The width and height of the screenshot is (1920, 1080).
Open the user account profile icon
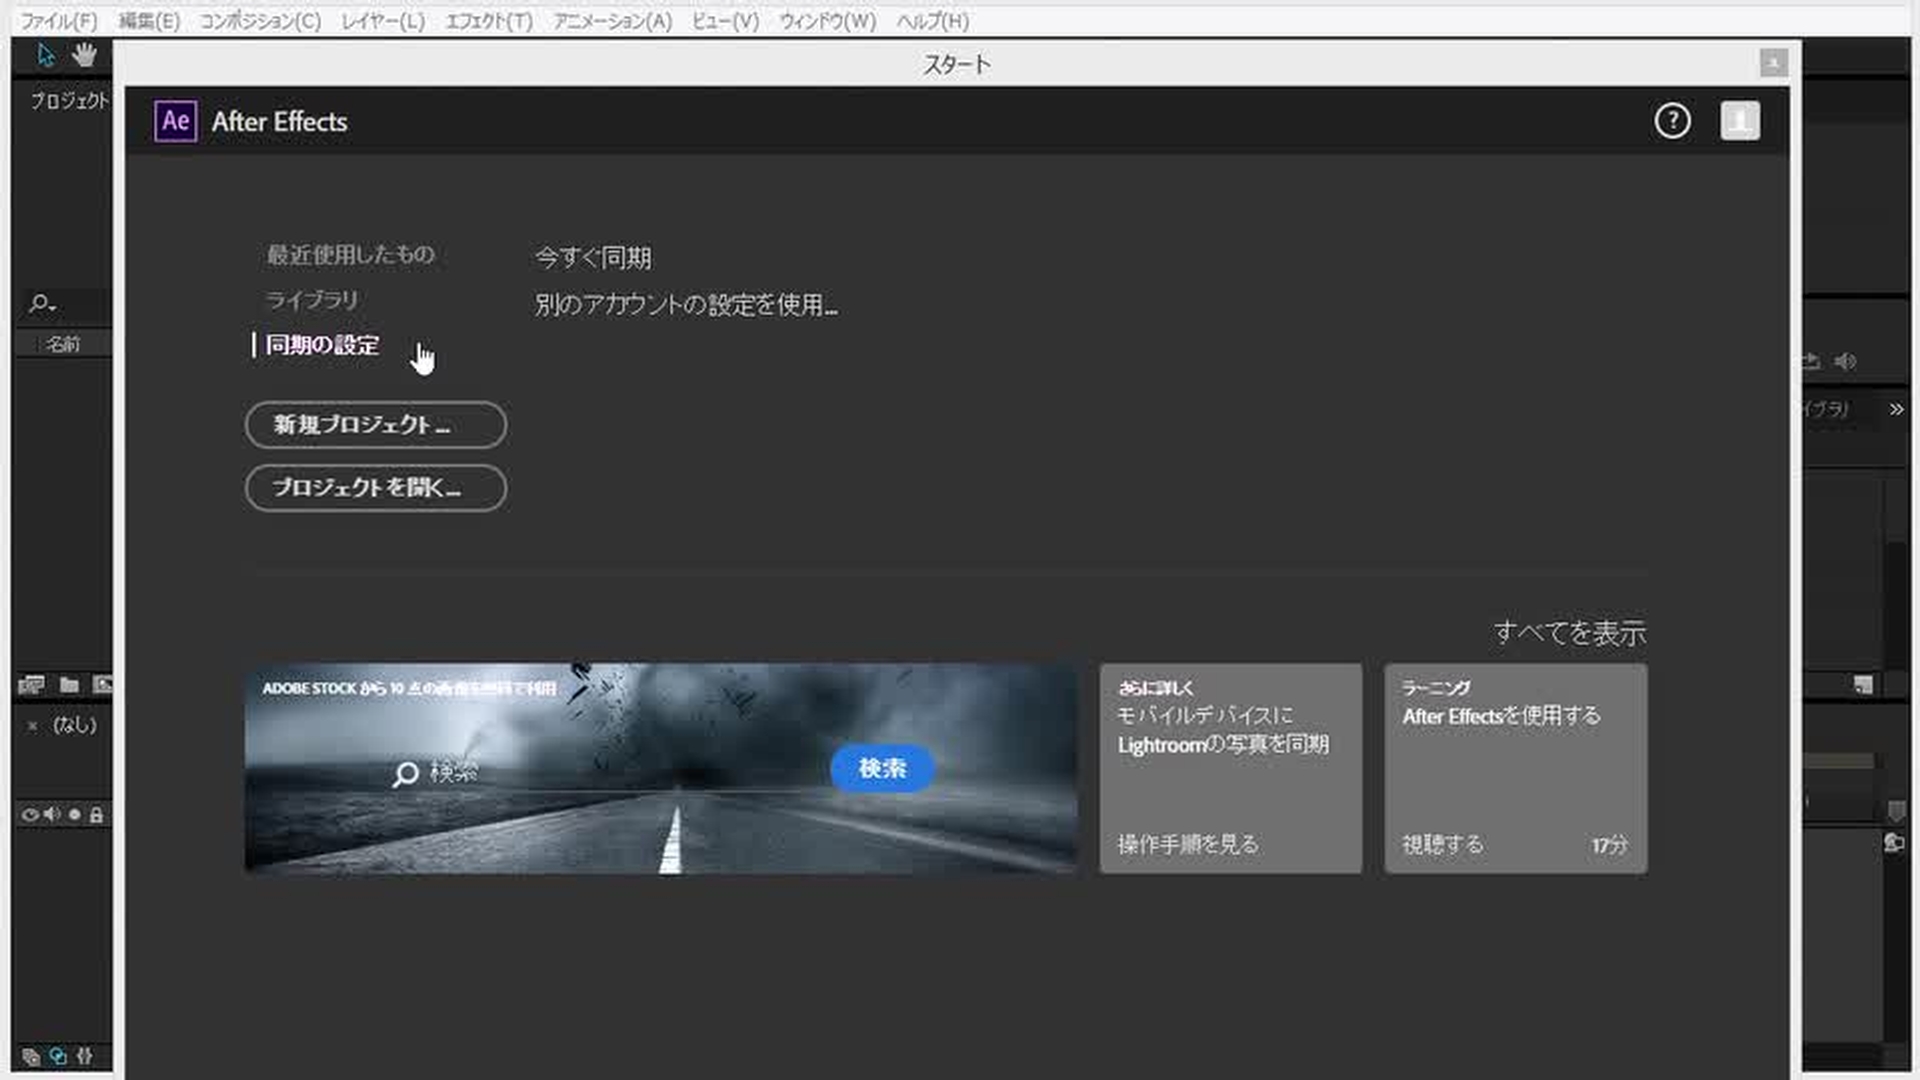point(1740,121)
